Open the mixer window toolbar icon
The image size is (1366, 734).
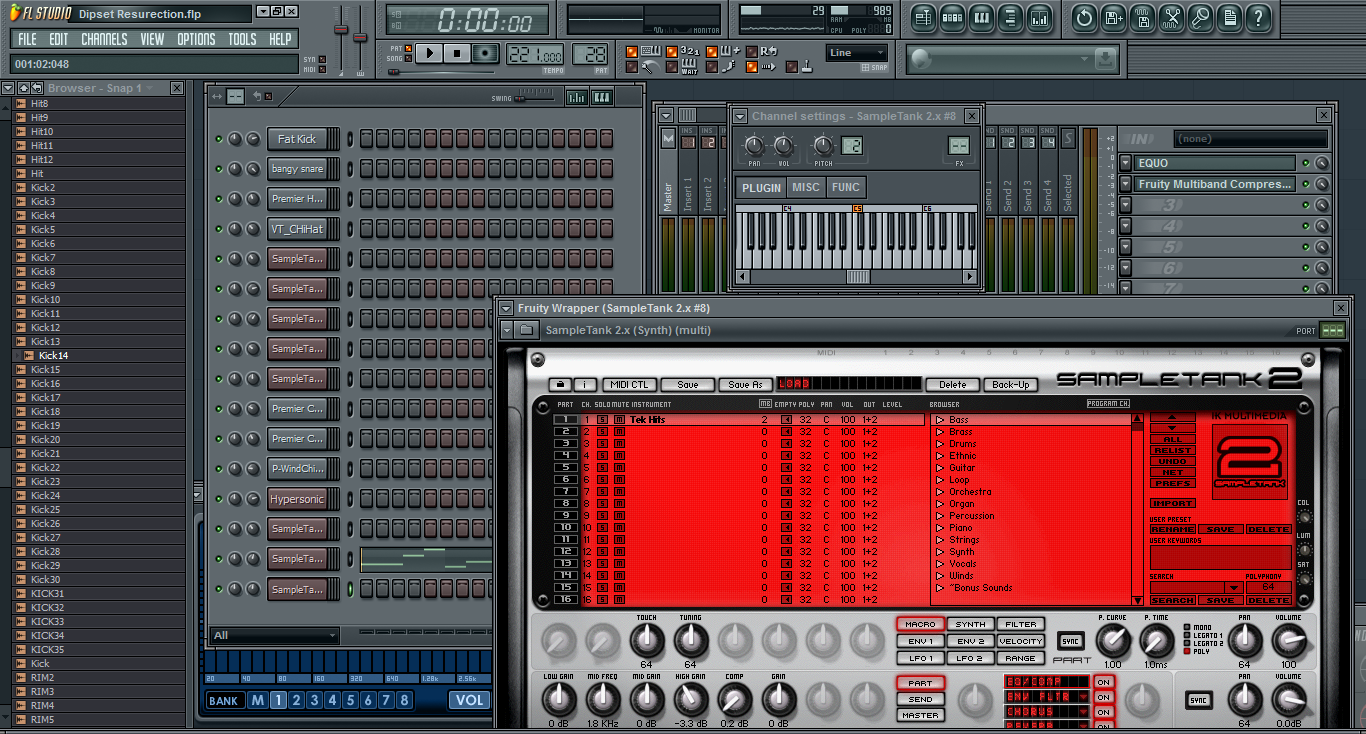pyautogui.click(x=1040, y=17)
